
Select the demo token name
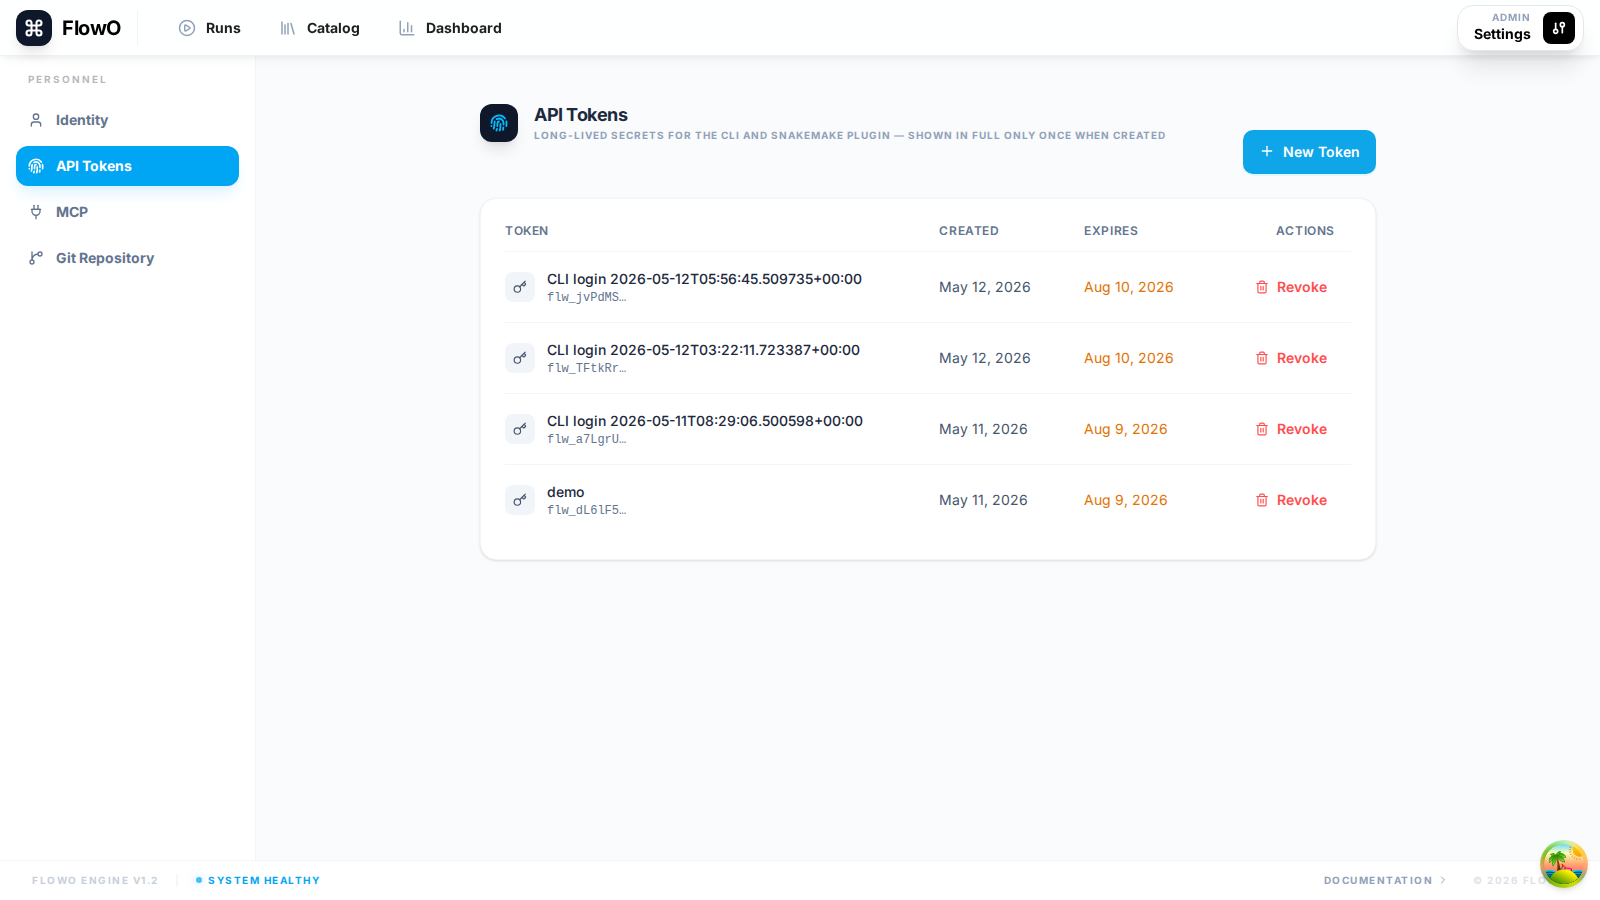click(566, 492)
